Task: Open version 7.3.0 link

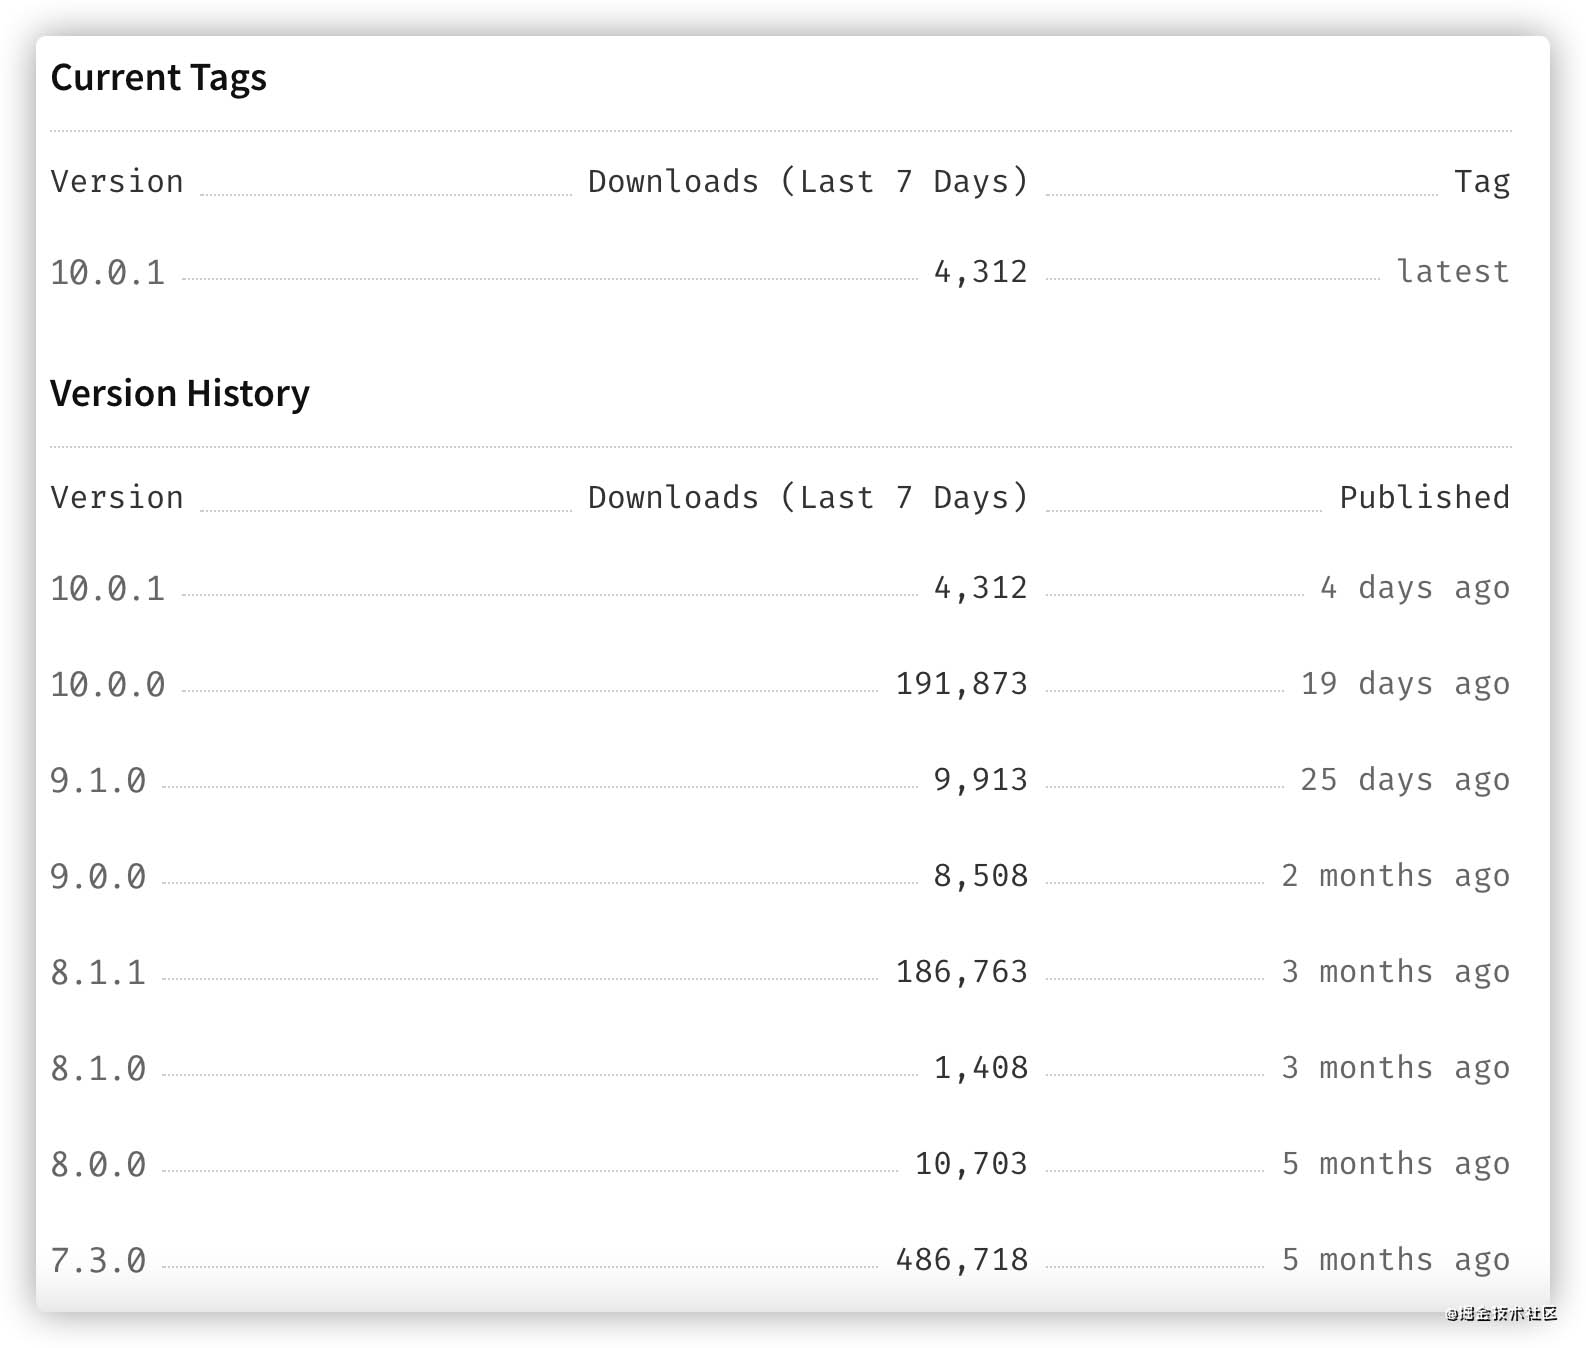Action: [98, 1260]
